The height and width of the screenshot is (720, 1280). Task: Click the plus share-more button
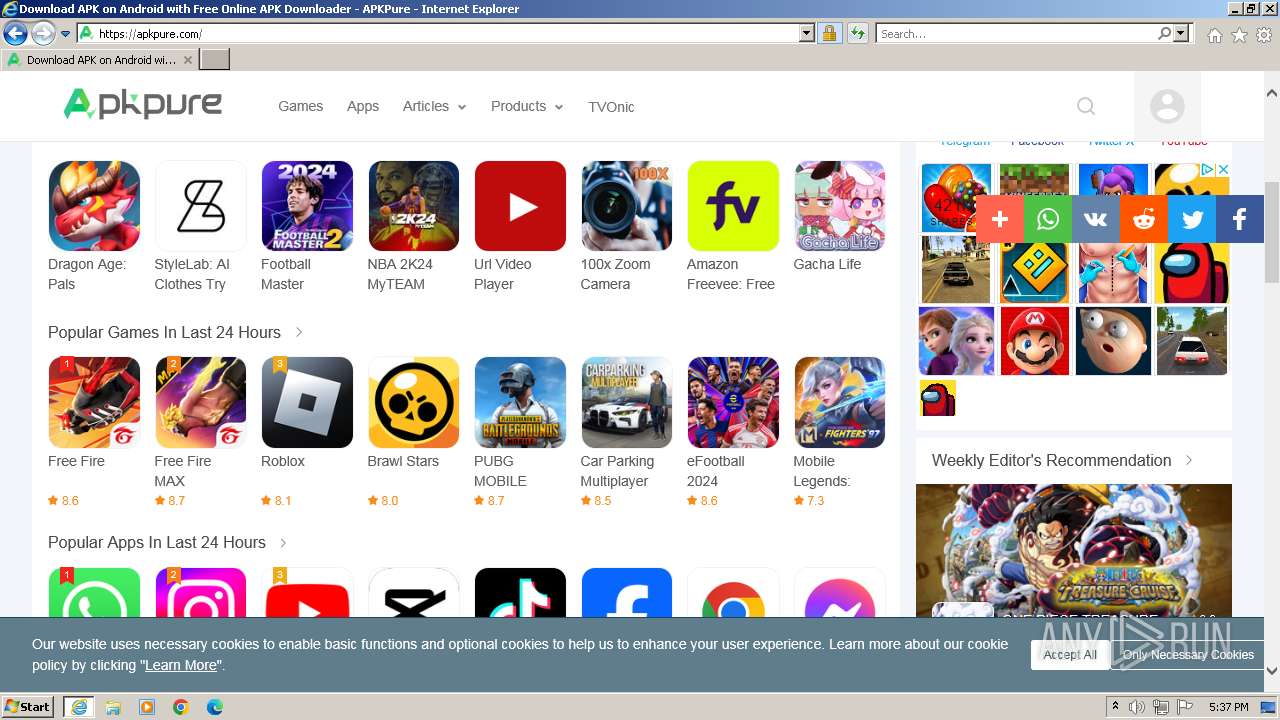coord(1000,219)
